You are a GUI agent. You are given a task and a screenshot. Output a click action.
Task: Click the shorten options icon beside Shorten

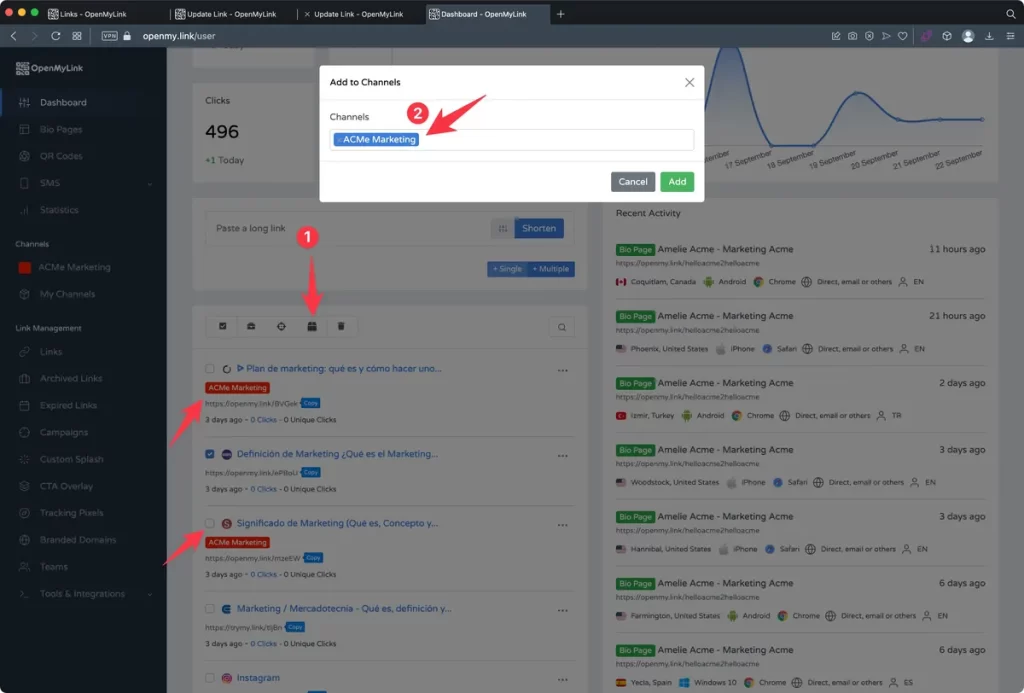coord(502,228)
